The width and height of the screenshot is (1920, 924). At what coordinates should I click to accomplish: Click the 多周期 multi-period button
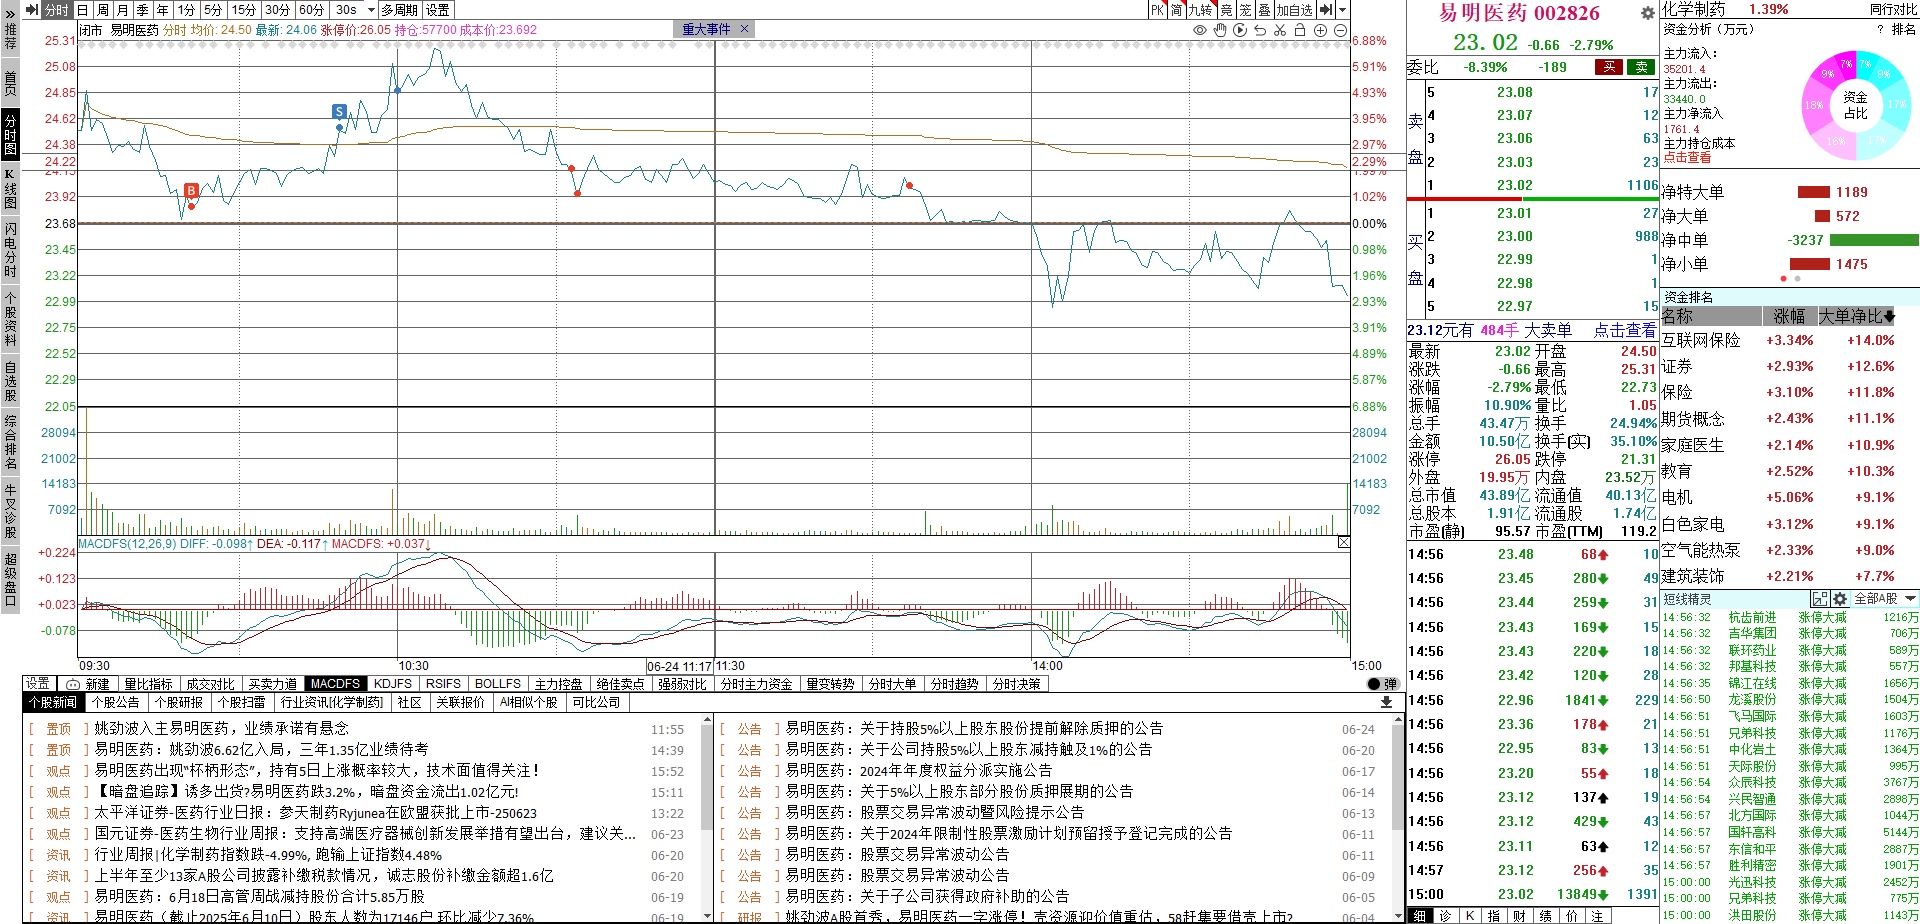[399, 10]
